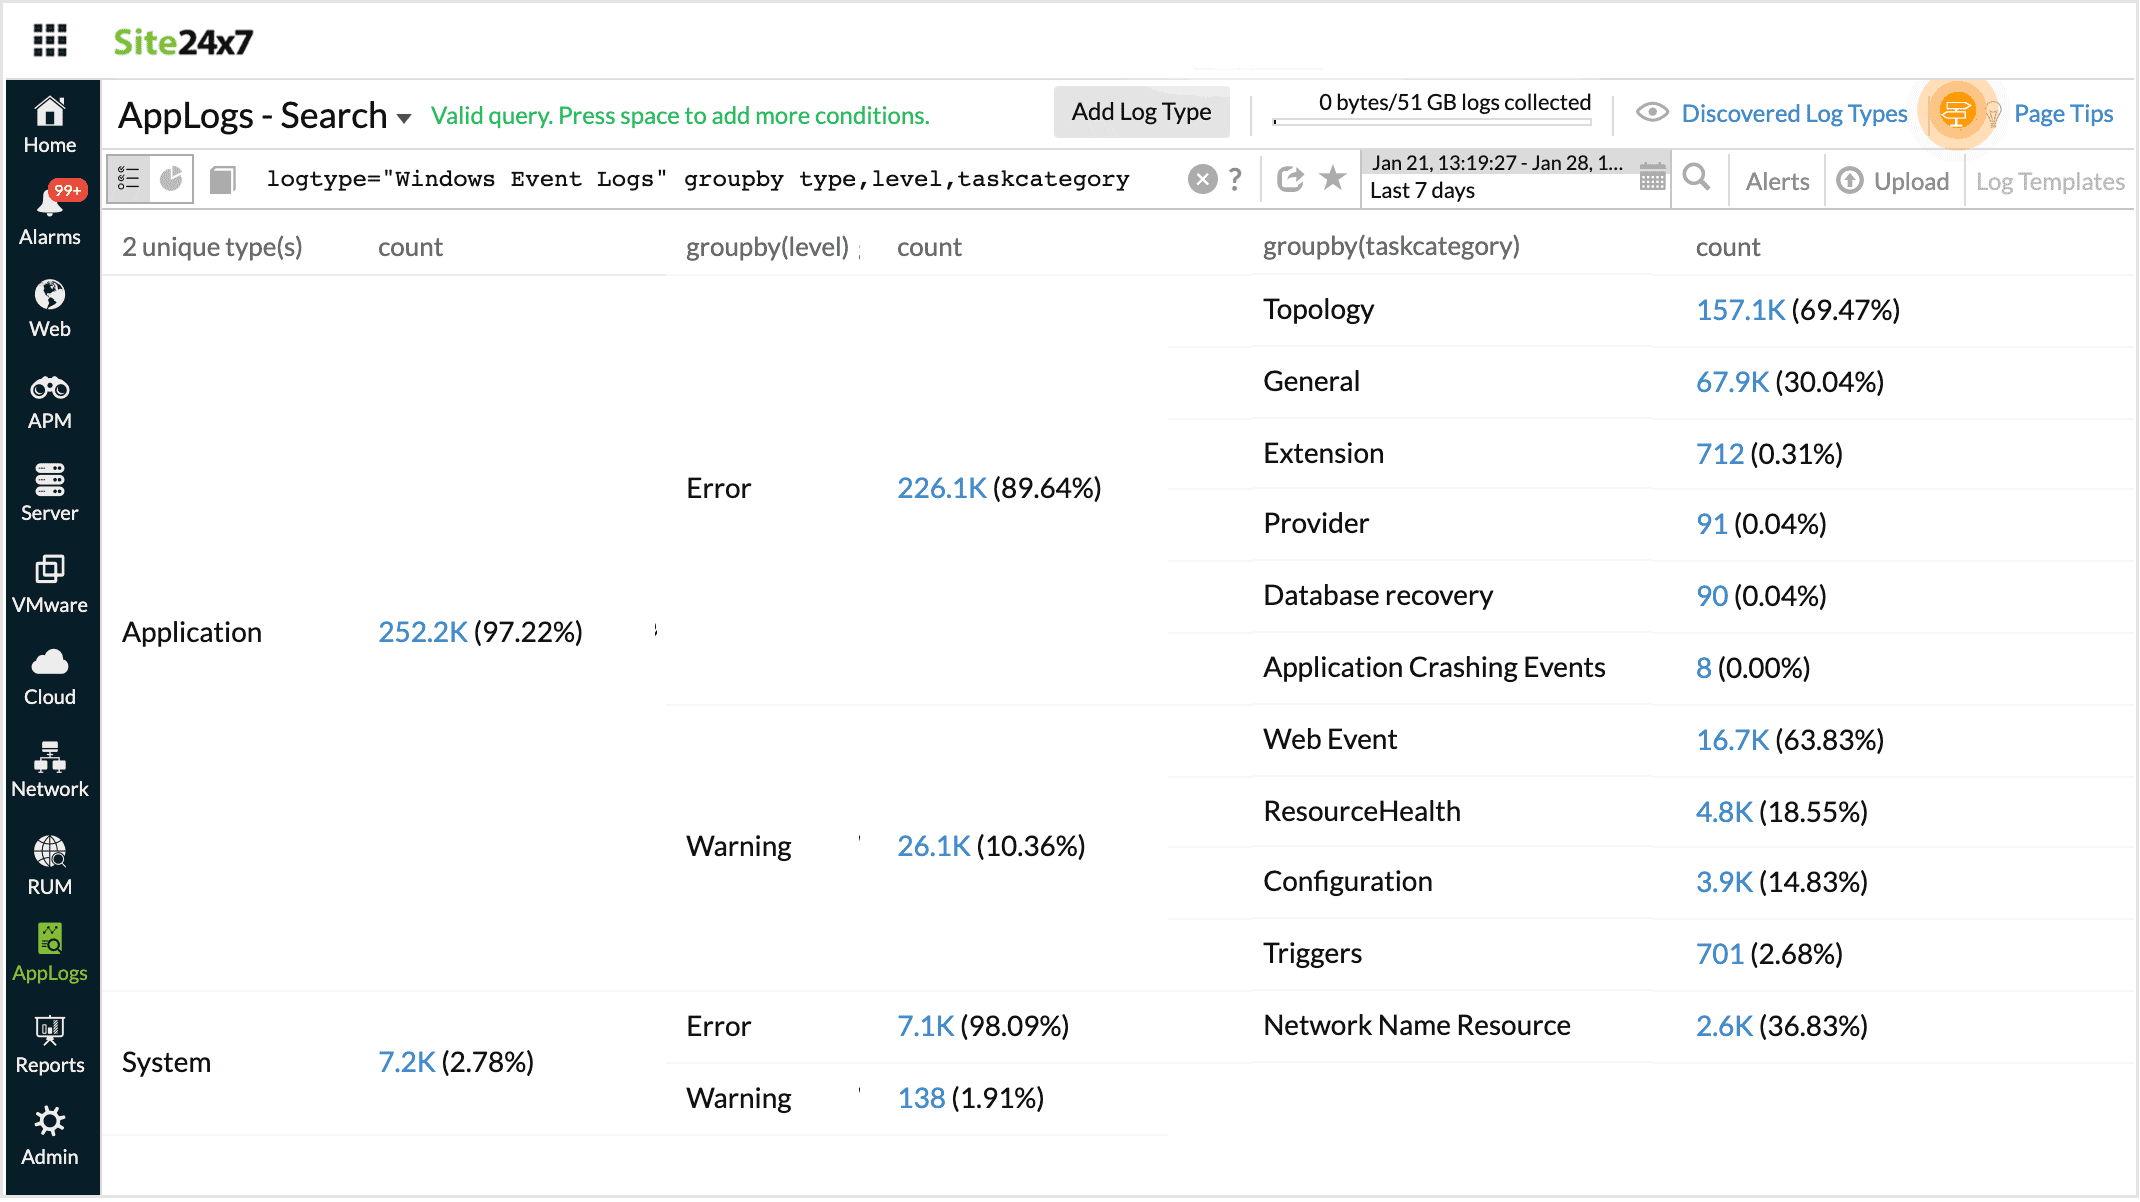Click the query help question mark icon
The height and width of the screenshot is (1202, 2140).
[1237, 180]
